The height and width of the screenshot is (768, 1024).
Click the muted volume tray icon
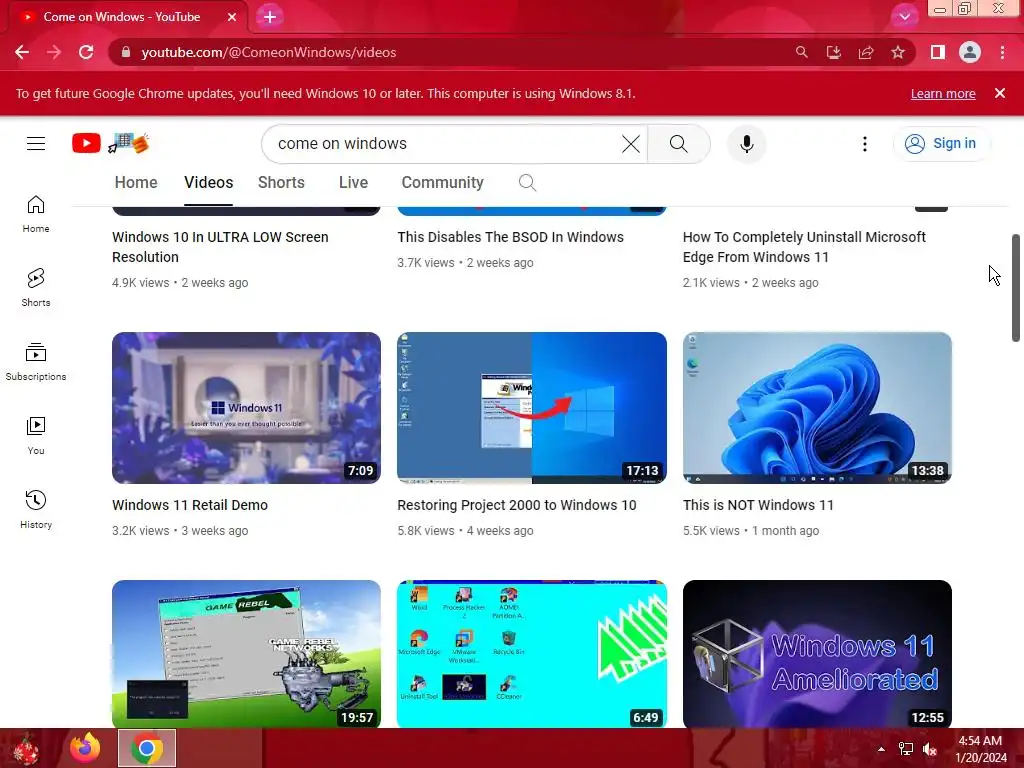930,749
